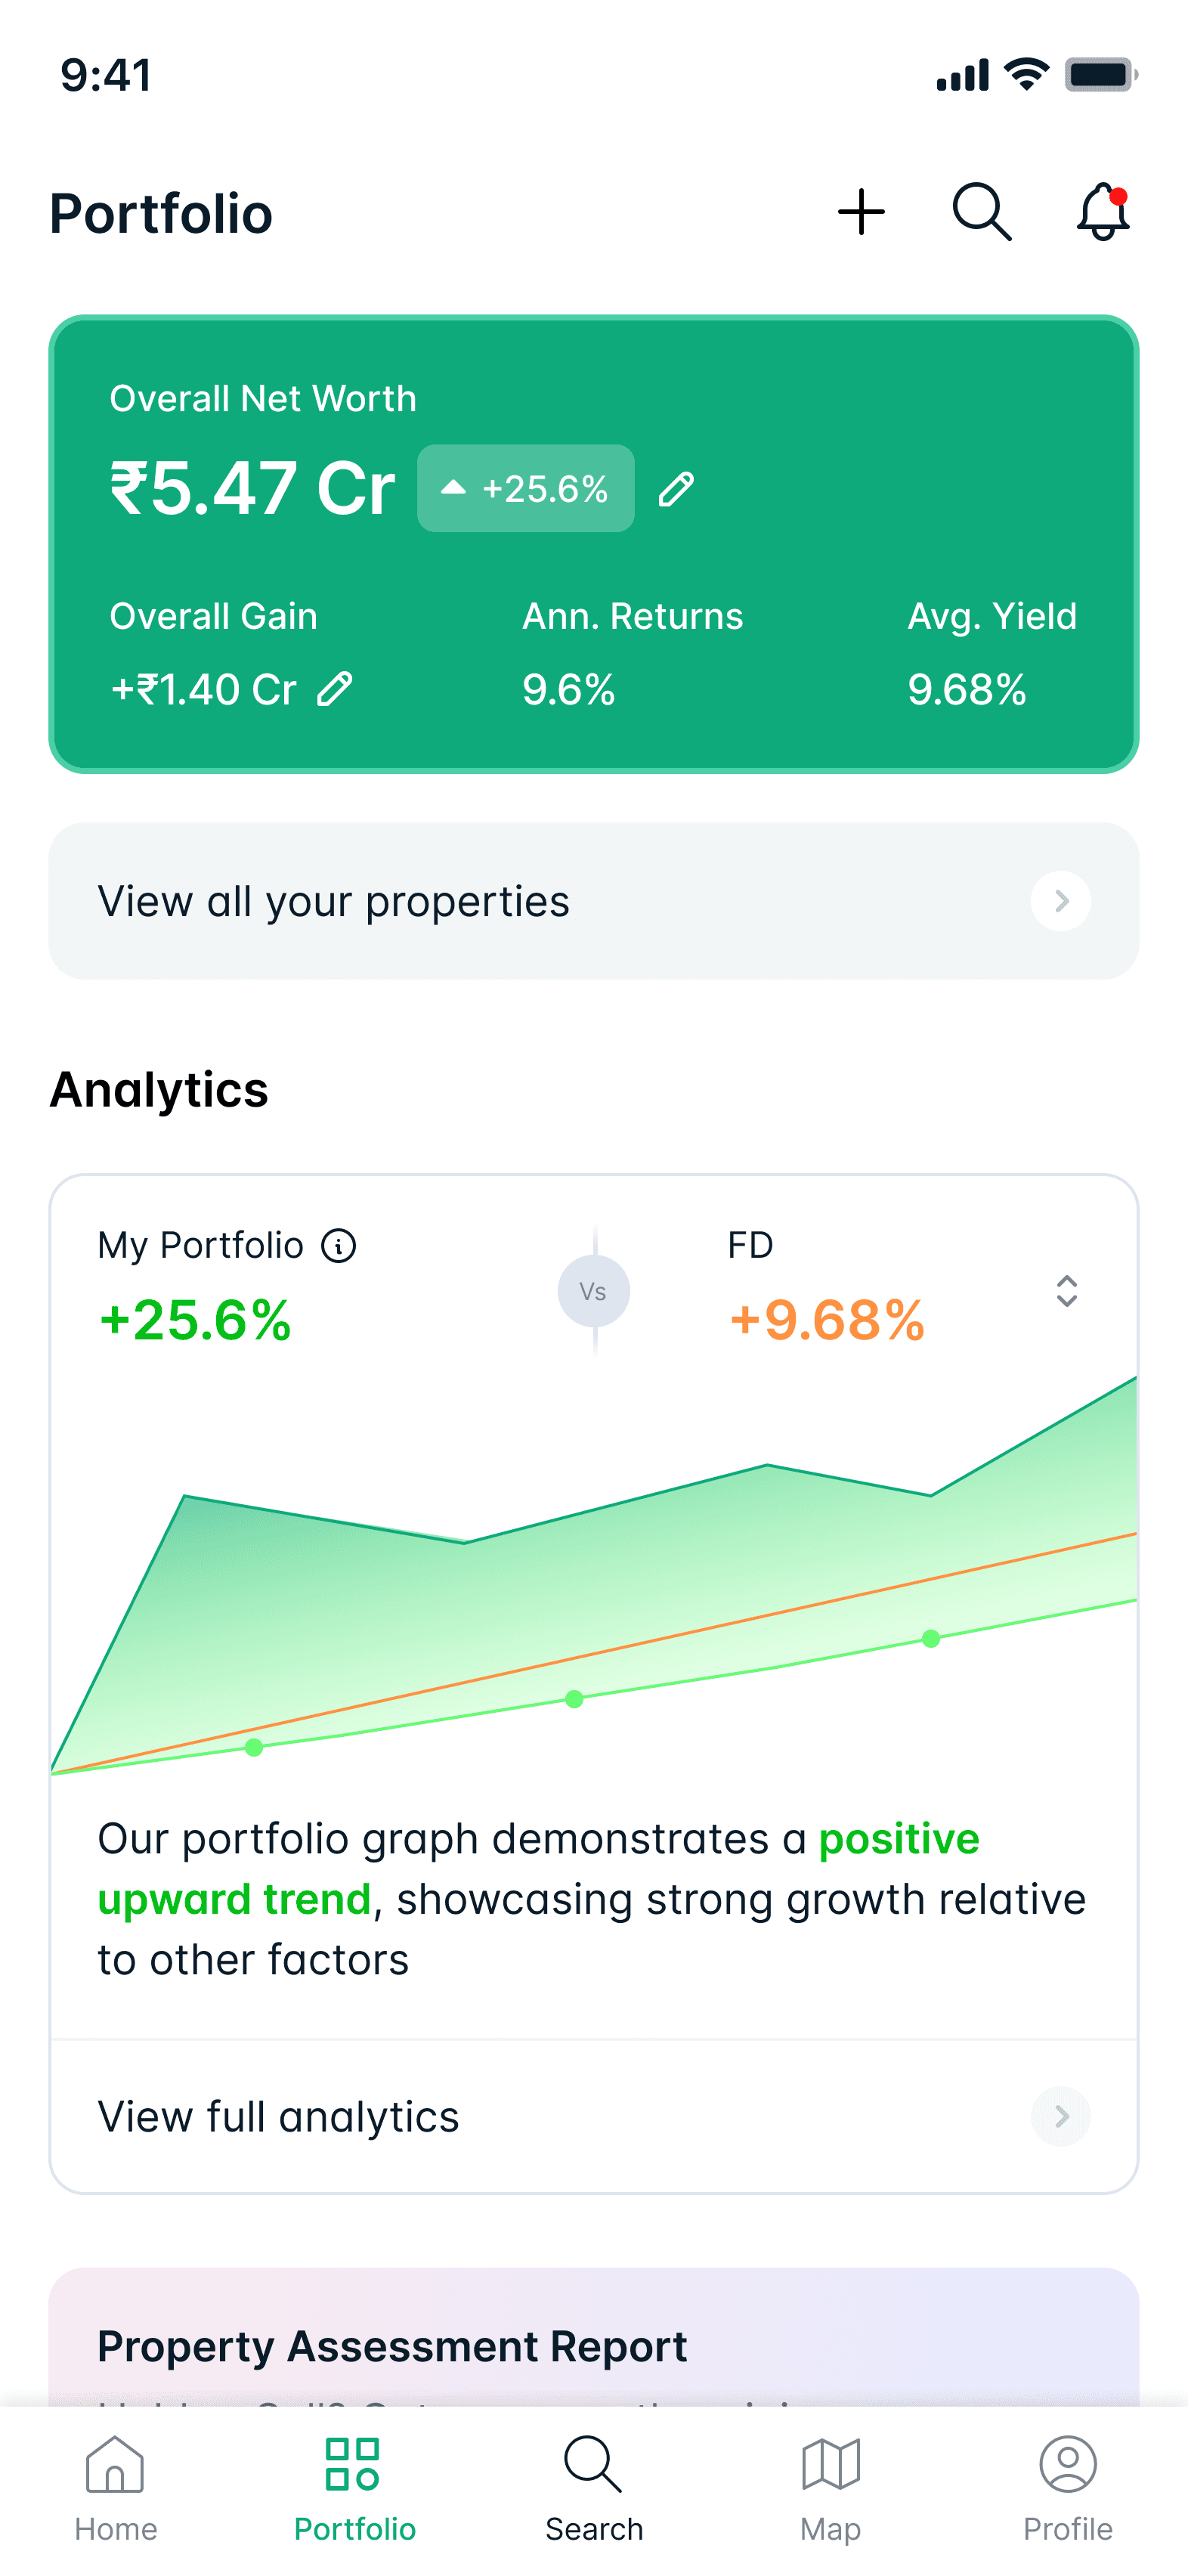This screenshot has width=1188, height=2576.
Task: Select the middle green data point on graph
Action: tap(574, 1699)
